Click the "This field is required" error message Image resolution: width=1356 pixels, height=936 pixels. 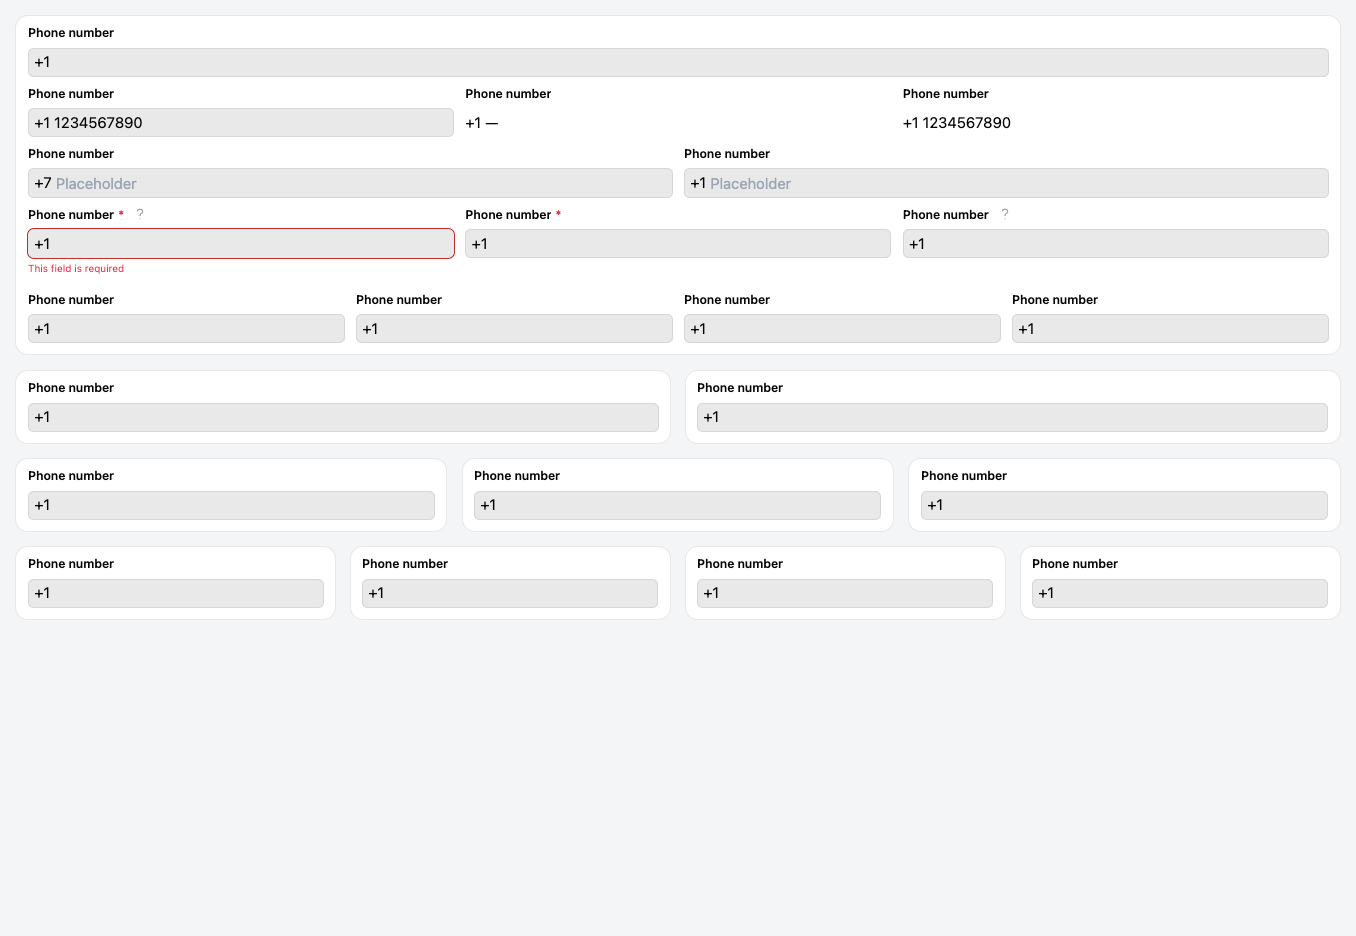click(x=76, y=269)
